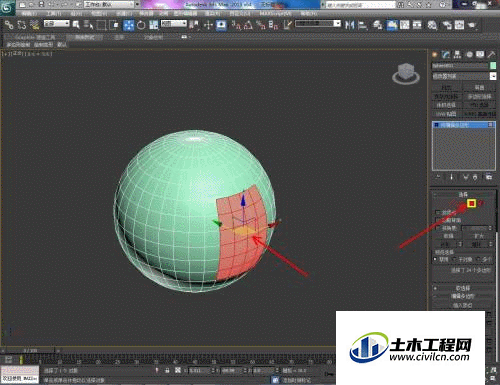Open the reference coordinate system dropdown
This screenshot has width=500, height=385.
pos(174,24)
